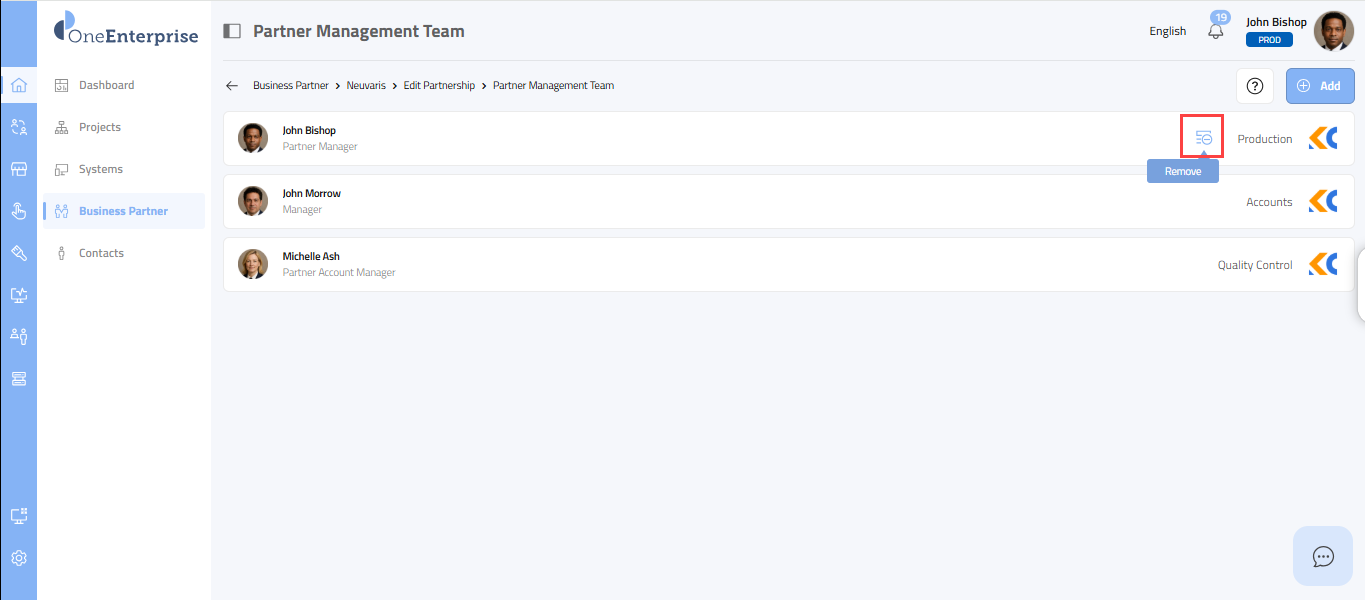The width and height of the screenshot is (1365, 600).
Task: Open the notifications bell
Action: [1216, 31]
